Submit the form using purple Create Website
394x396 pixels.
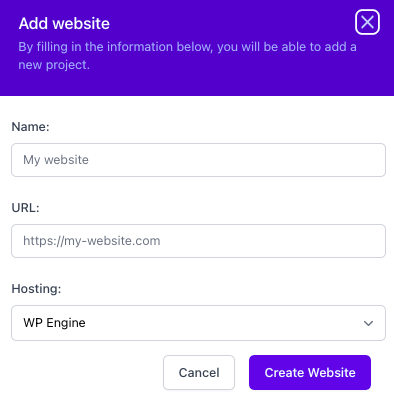310,372
